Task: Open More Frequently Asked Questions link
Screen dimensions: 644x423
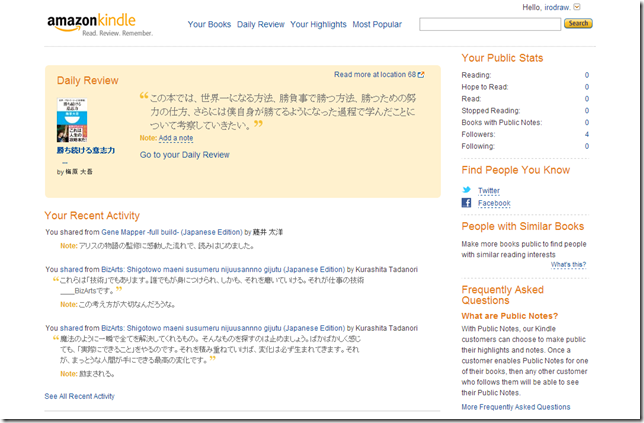Action: point(516,407)
